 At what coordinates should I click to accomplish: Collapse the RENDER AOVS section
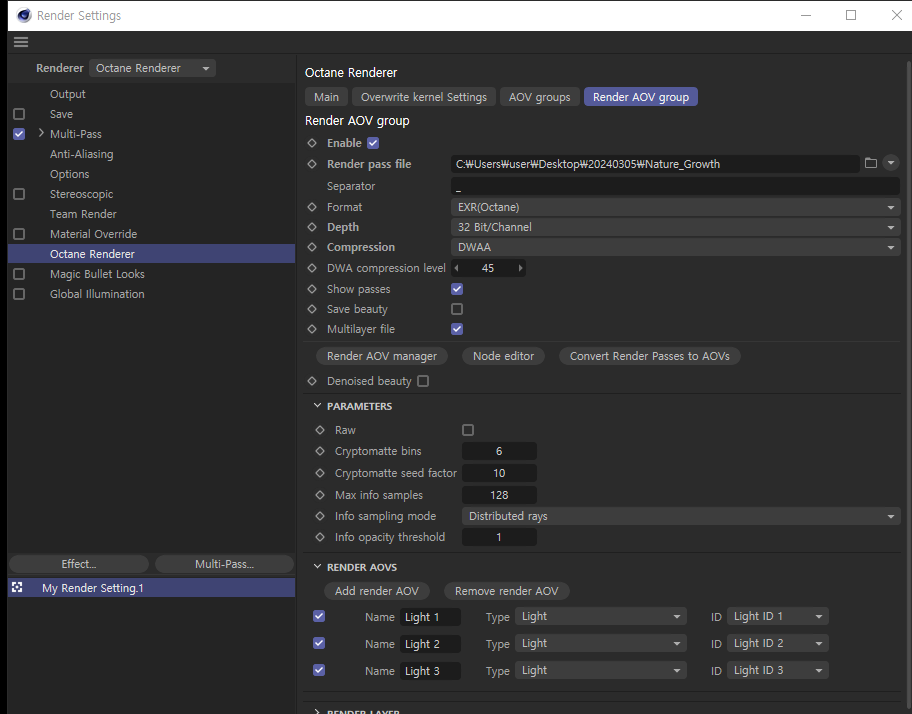coord(317,566)
